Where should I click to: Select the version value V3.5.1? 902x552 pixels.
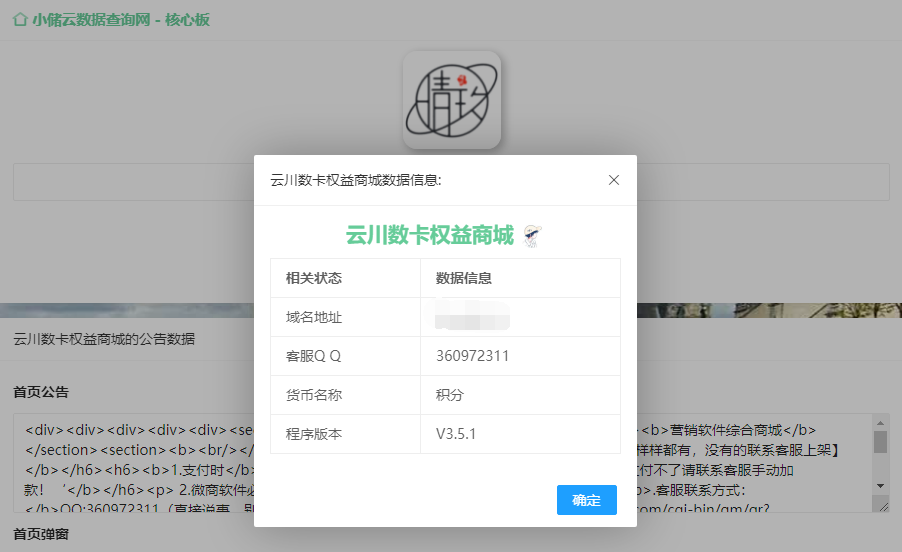(456, 434)
